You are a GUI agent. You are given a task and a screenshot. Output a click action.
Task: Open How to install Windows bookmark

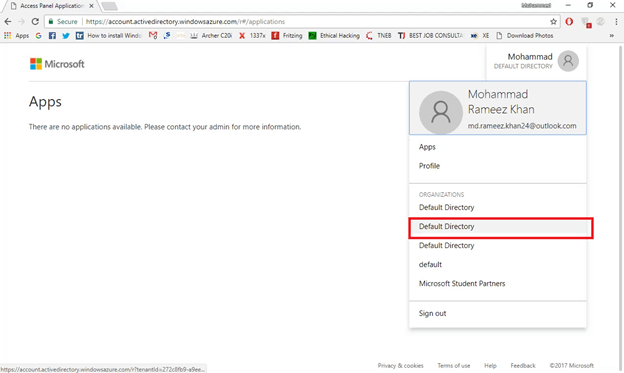[109, 35]
